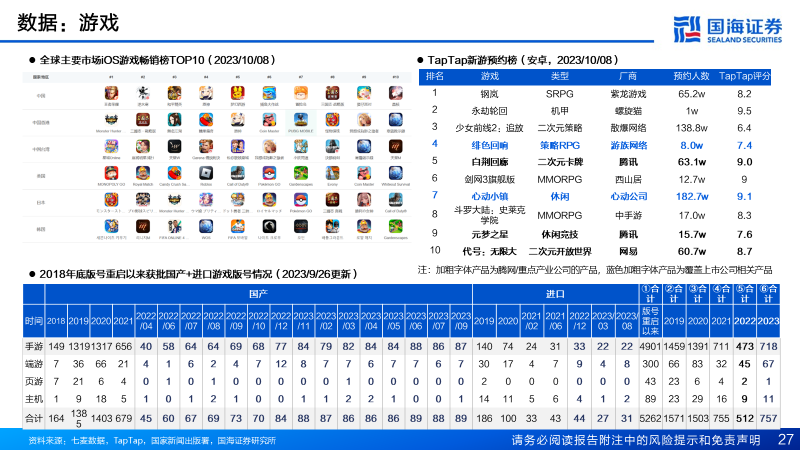Viewport: 800px width, 450px height.
Task: Click the bold 白荆回廊 game name
Action: coord(489,162)
